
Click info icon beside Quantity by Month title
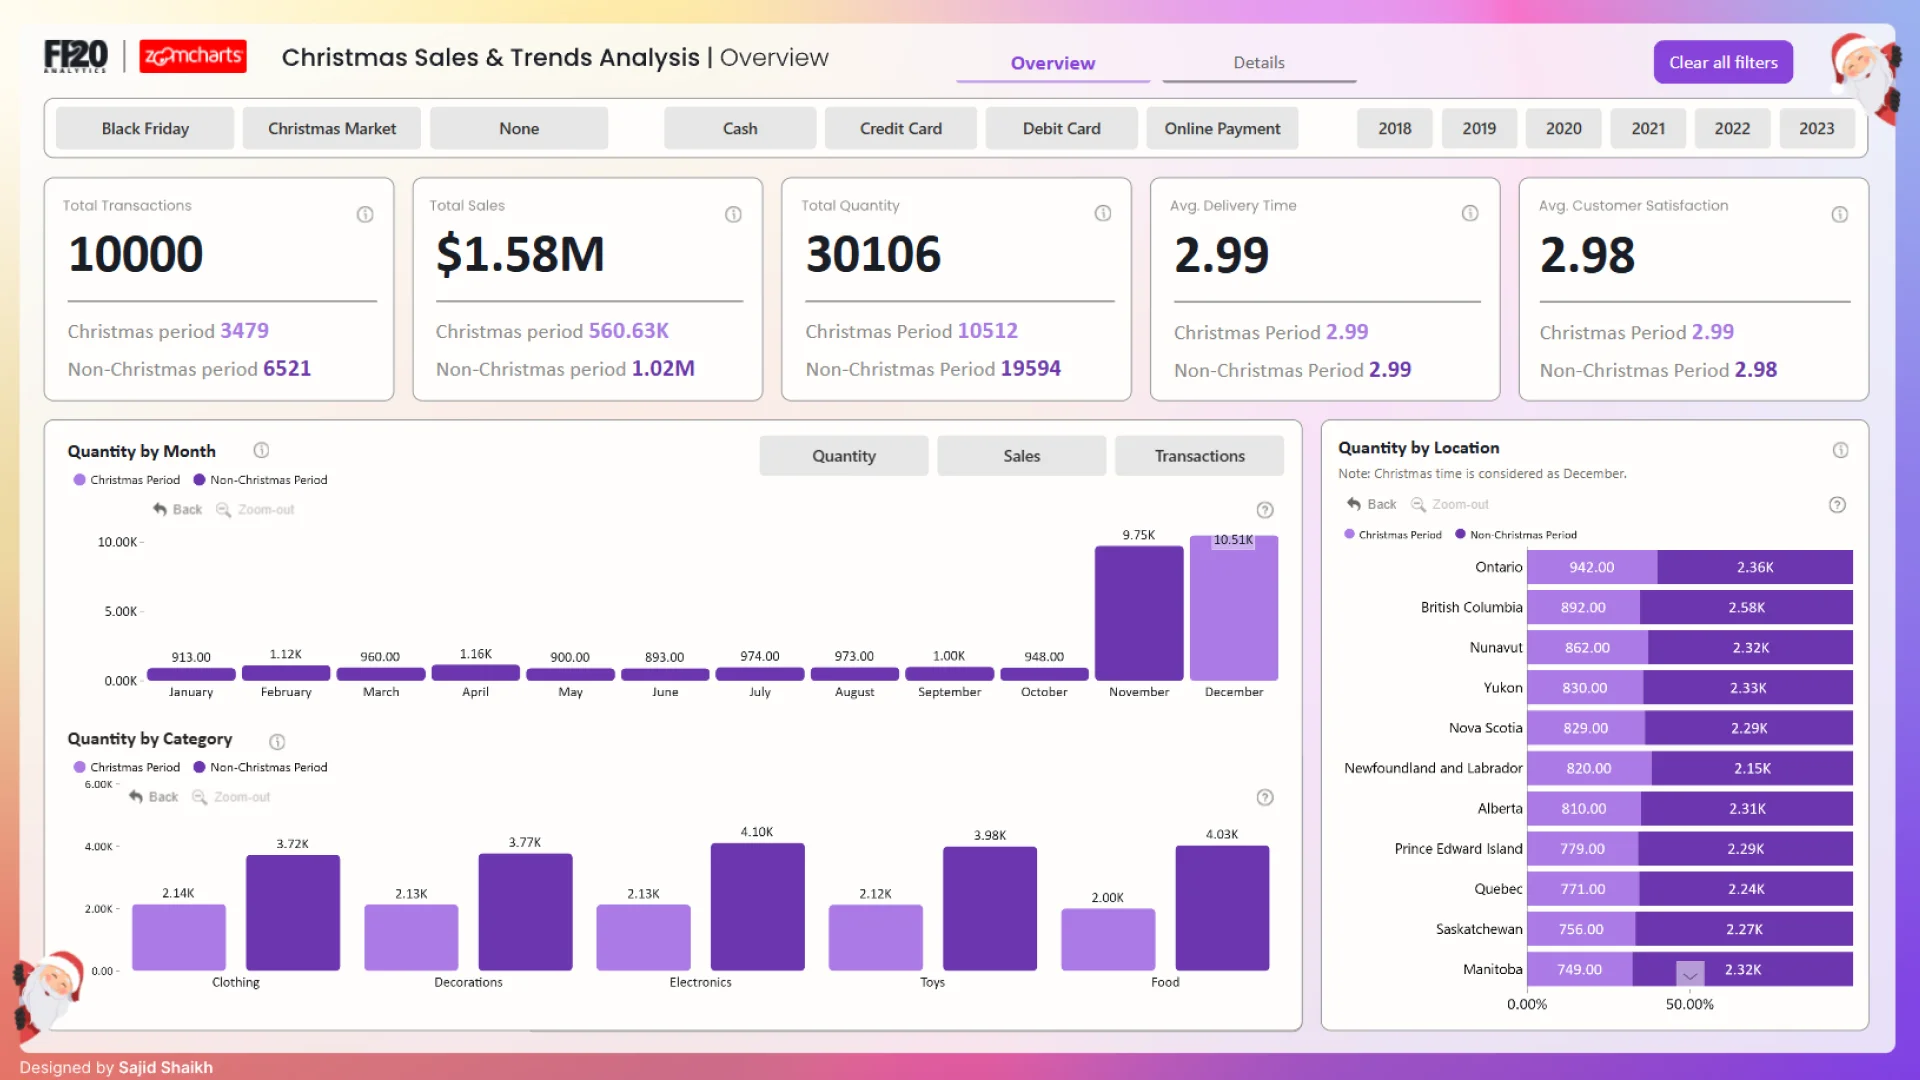click(261, 450)
